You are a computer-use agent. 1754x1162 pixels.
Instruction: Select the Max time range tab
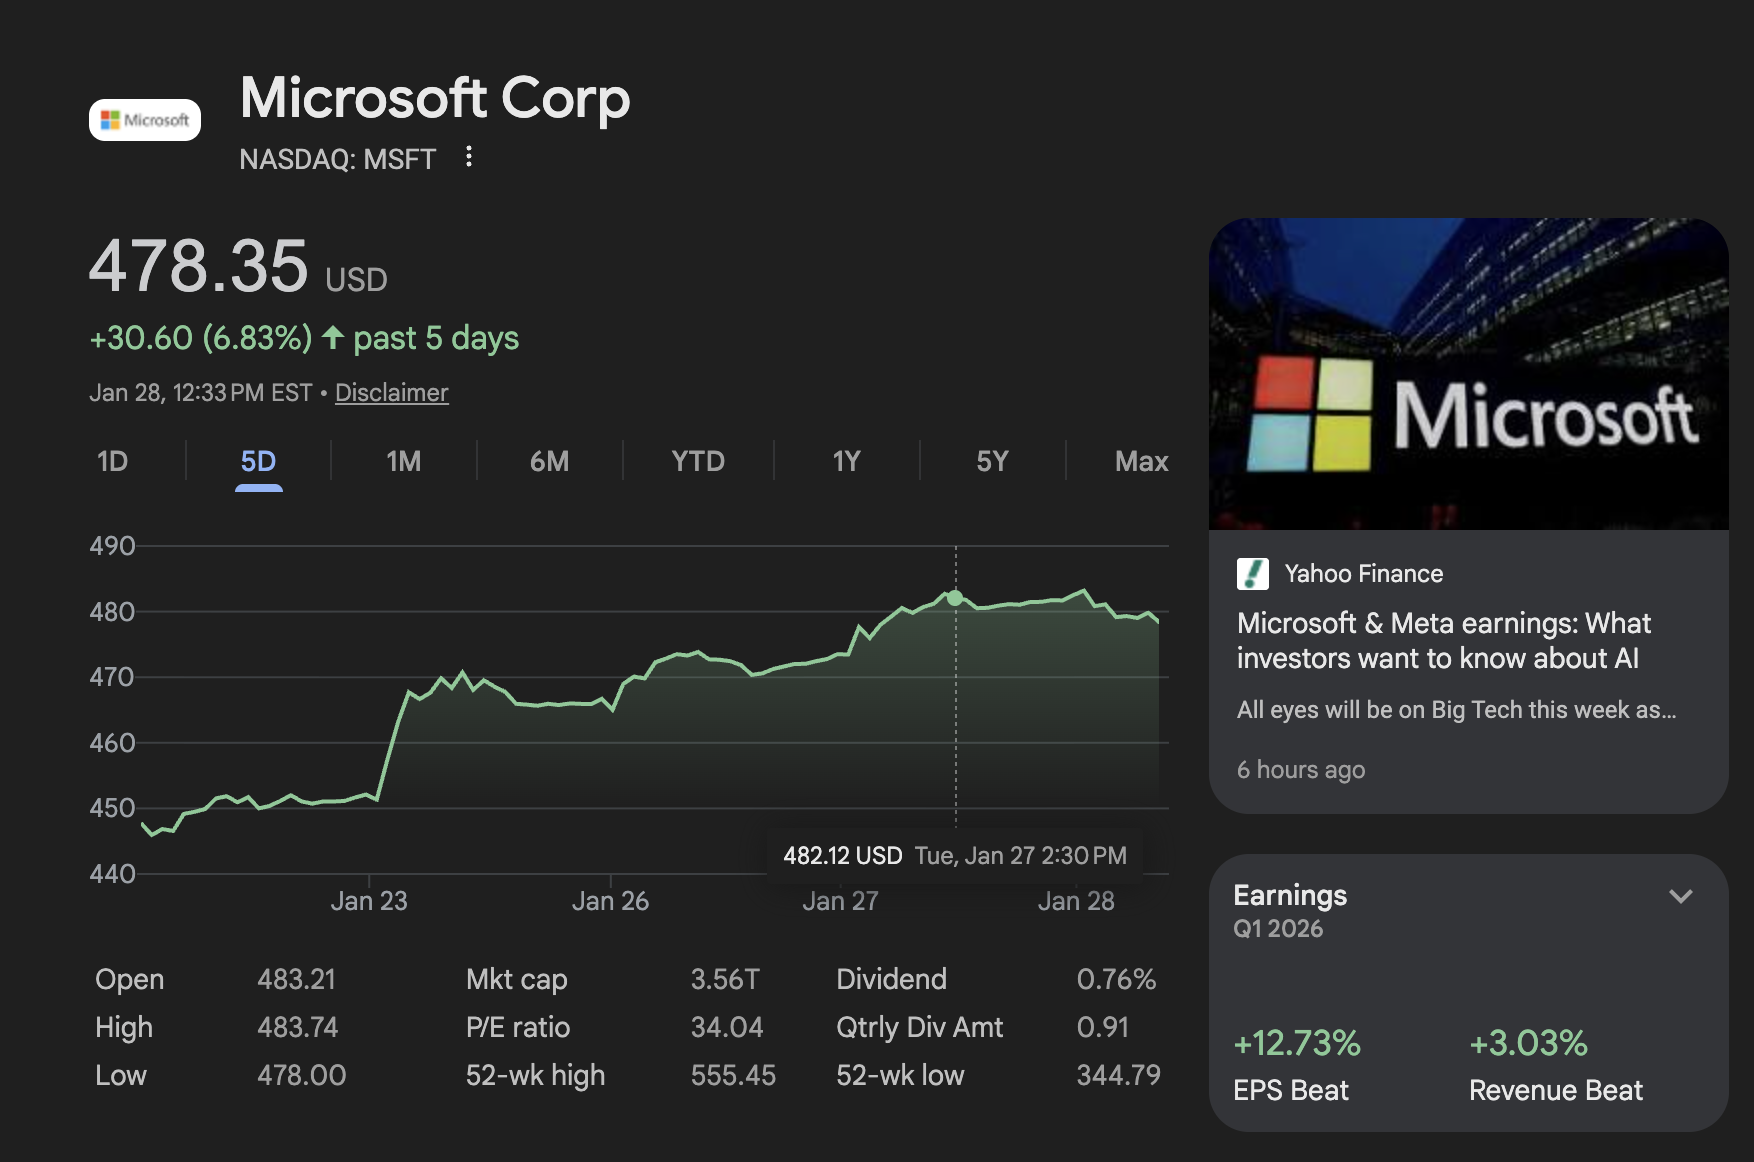[1140, 461]
